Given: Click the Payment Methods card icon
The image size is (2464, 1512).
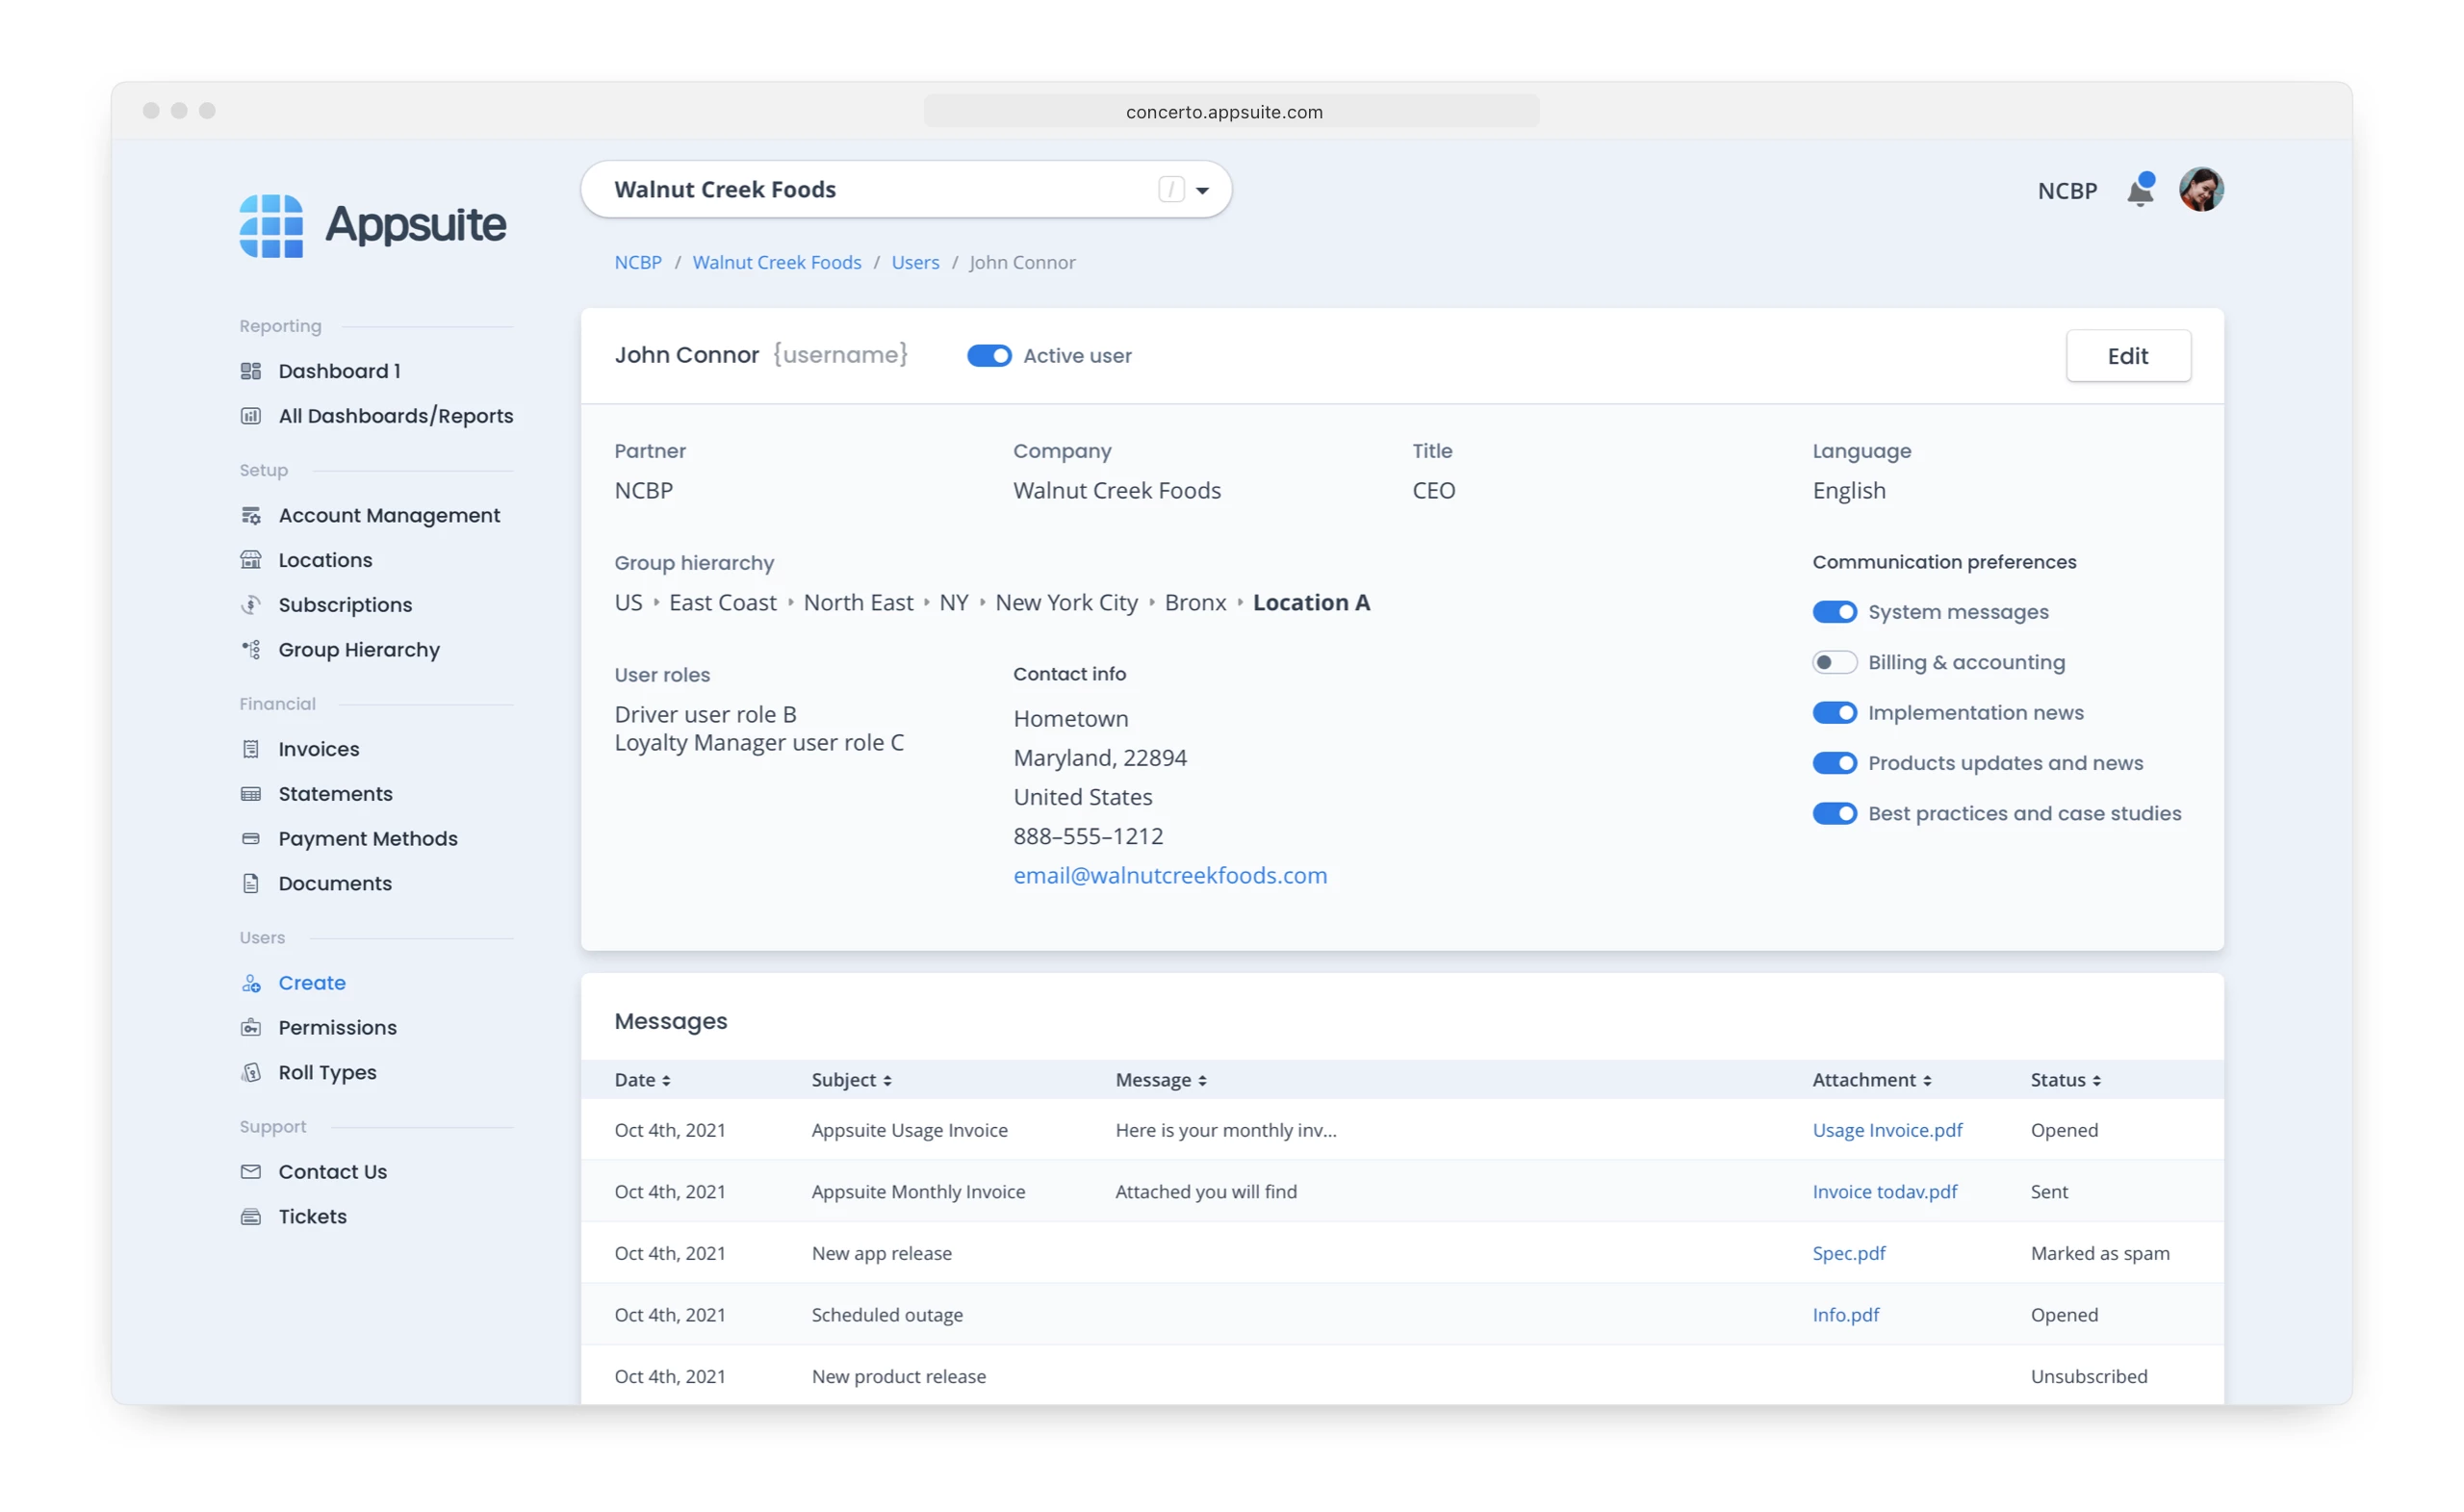Looking at the screenshot, I should tap(251, 839).
